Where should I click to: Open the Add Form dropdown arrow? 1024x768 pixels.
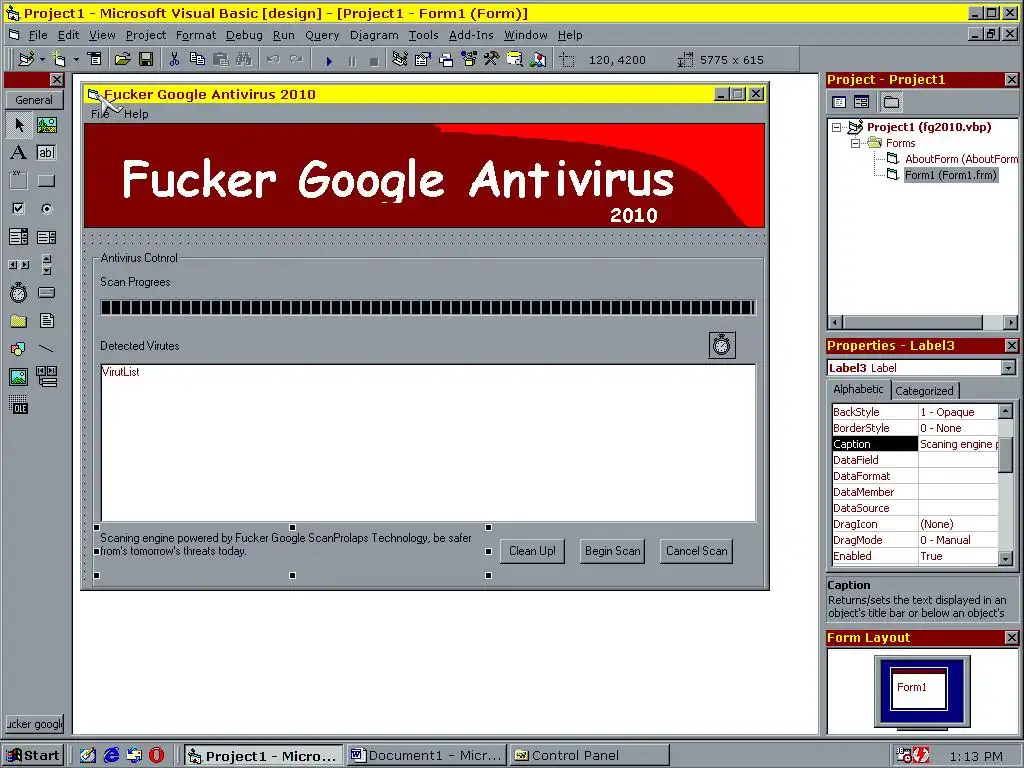pos(76,59)
